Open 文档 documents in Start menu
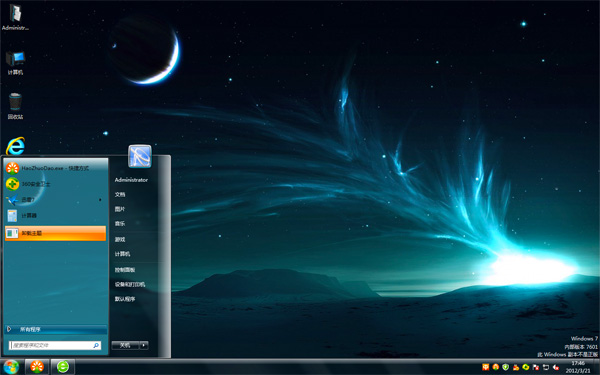Viewport: 600px width, 375px height. [x=120, y=194]
